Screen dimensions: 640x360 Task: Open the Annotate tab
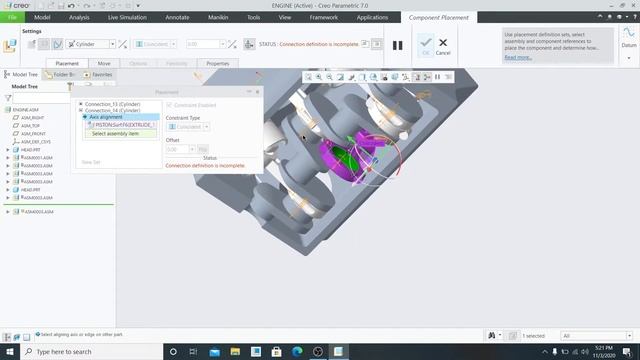(177, 17)
